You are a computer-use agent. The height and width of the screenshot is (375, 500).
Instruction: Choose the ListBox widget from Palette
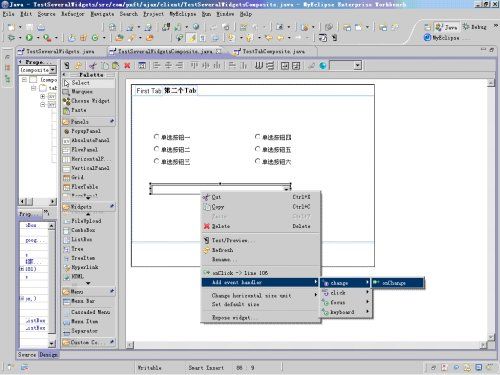click(82, 239)
